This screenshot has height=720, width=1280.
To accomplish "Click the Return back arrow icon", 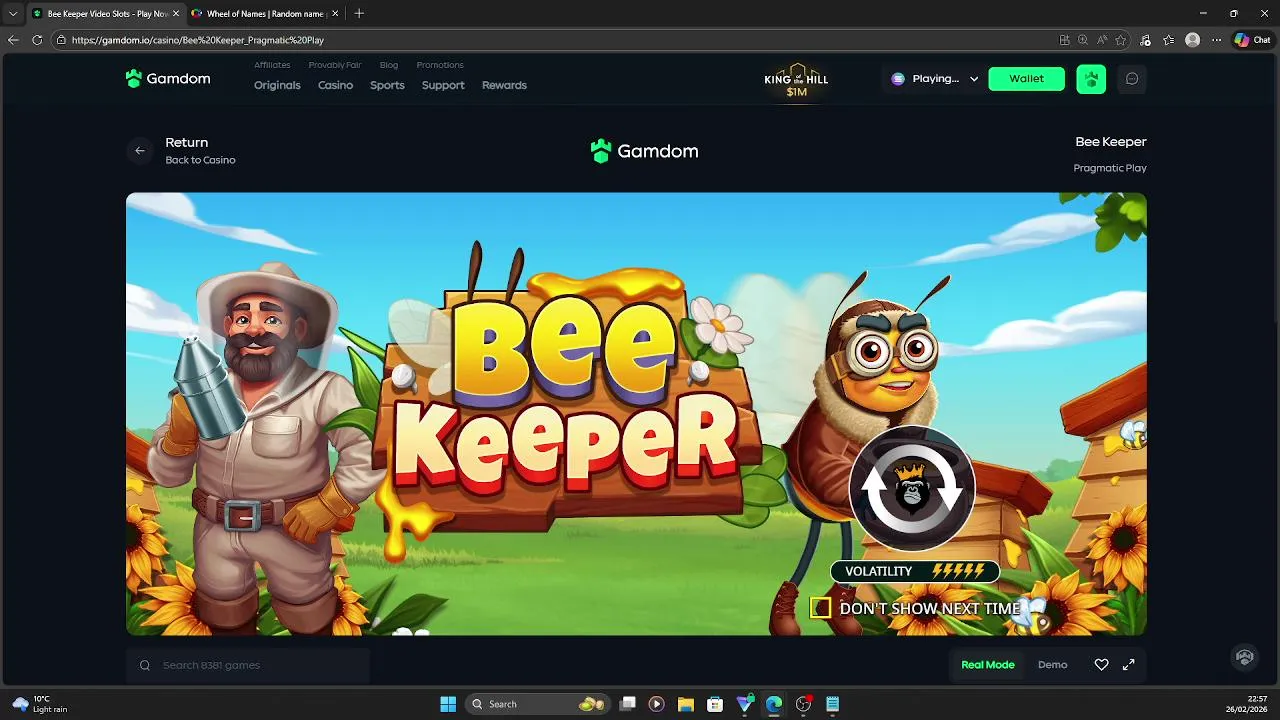I will click(140, 151).
